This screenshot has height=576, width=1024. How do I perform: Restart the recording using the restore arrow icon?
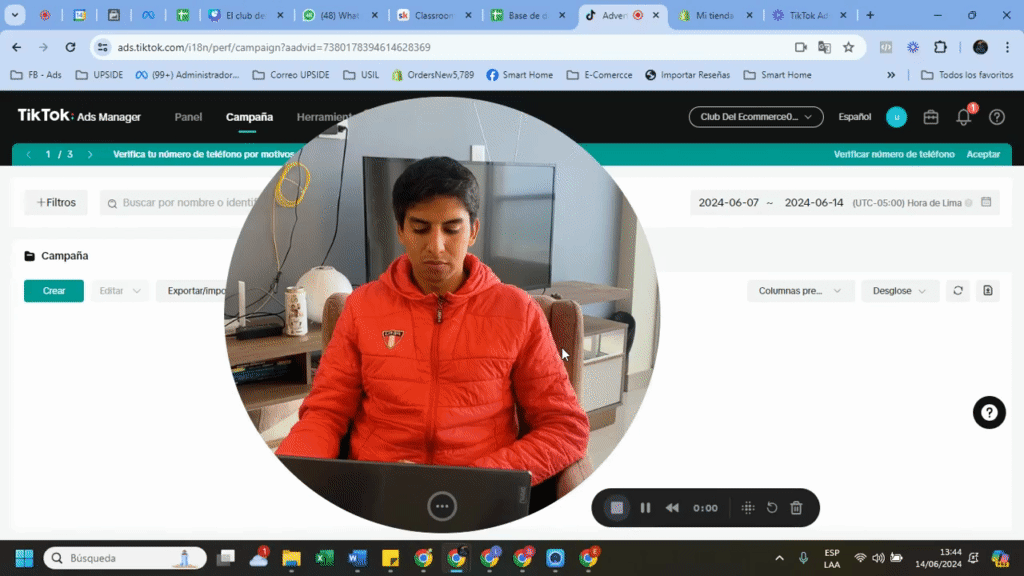click(x=771, y=508)
